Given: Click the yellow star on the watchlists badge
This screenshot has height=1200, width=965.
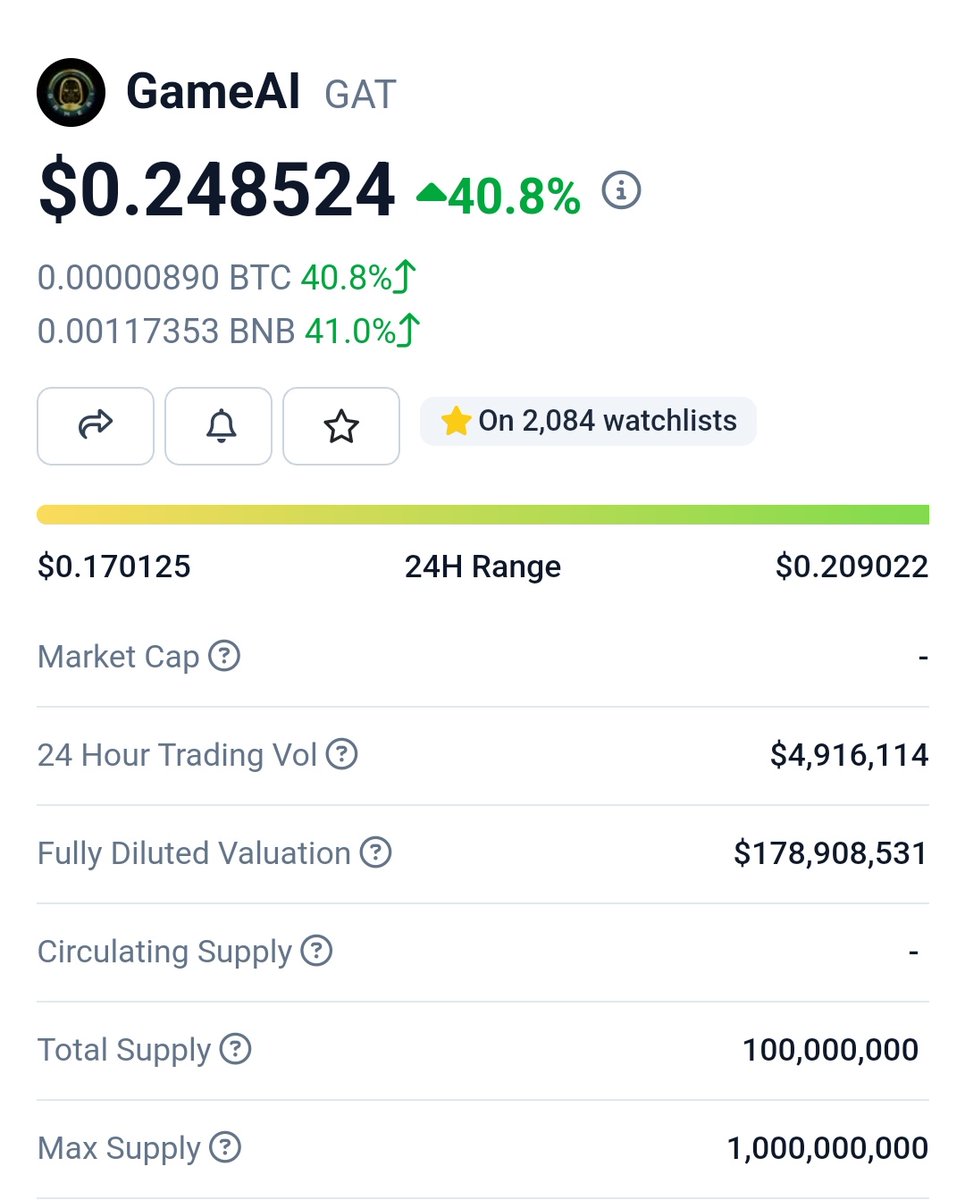Looking at the screenshot, I should click(456, 421).
